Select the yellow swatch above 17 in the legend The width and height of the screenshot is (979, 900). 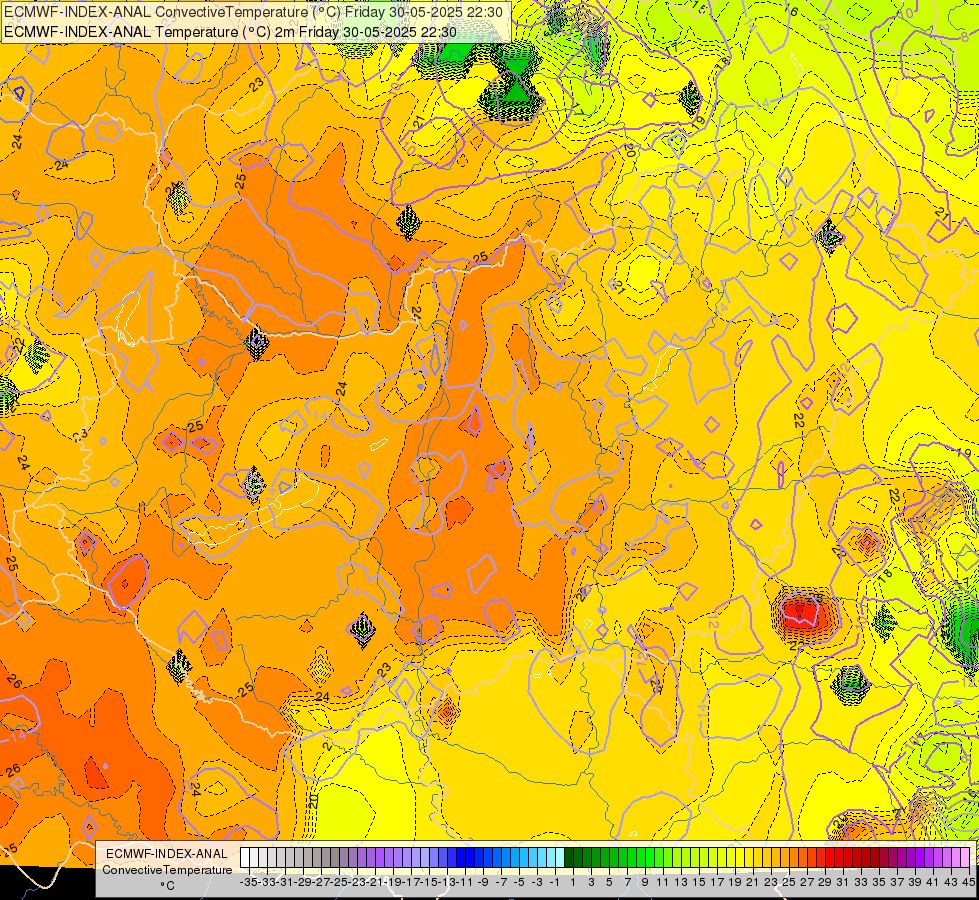713,858
